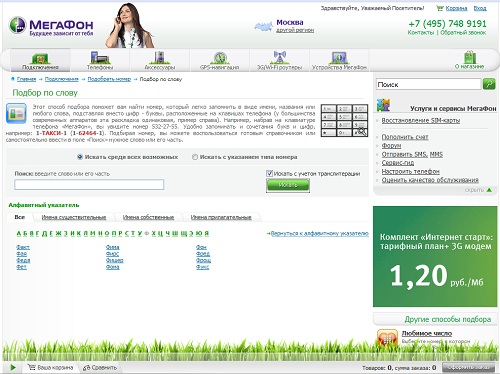Screen dimensions: 500x374
Task: Open the Ваша корзина panel
Action: [51, 367]
